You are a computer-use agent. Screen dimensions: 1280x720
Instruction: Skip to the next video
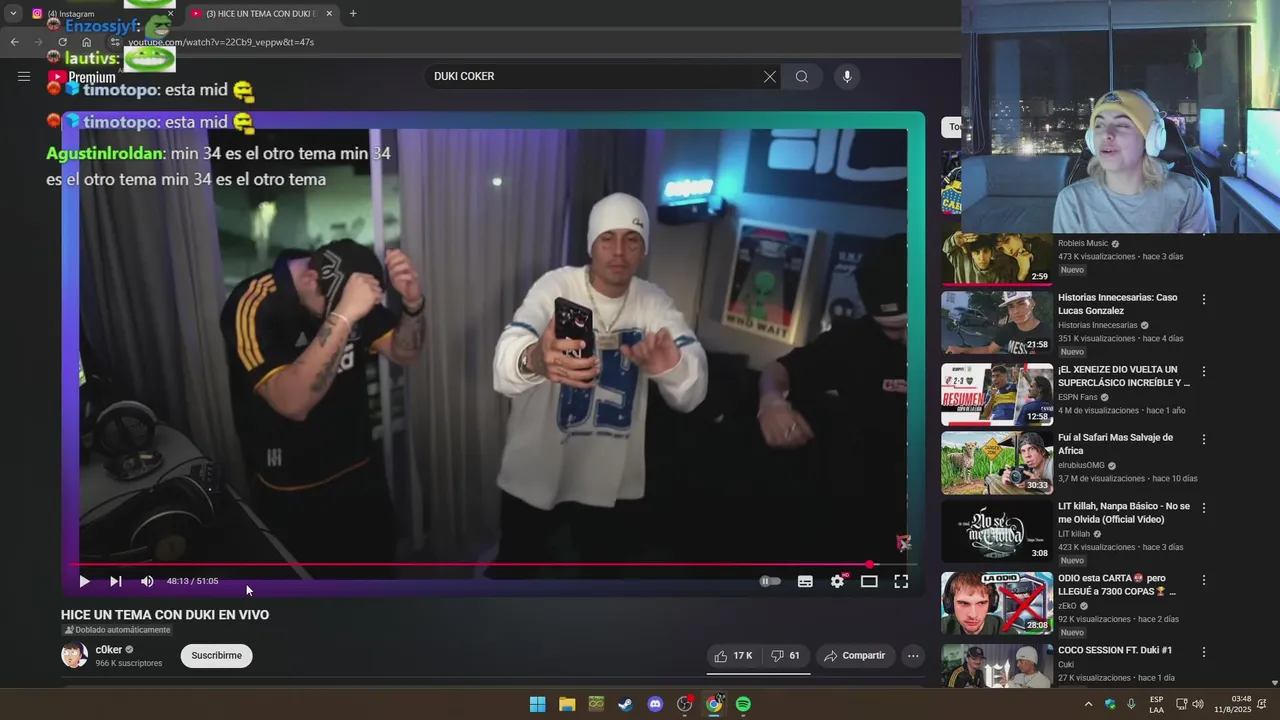116,581
